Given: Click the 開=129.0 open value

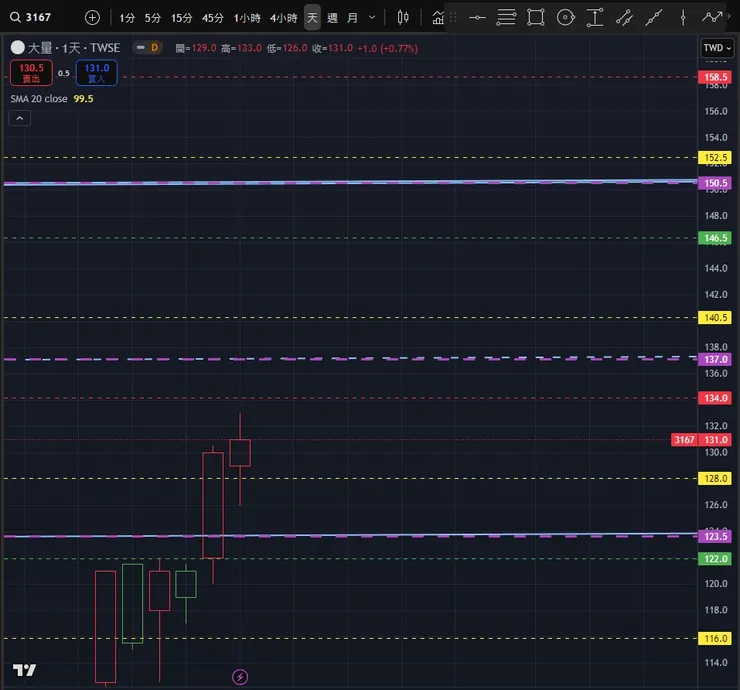Looking at the screenshot, I should 196,48.
